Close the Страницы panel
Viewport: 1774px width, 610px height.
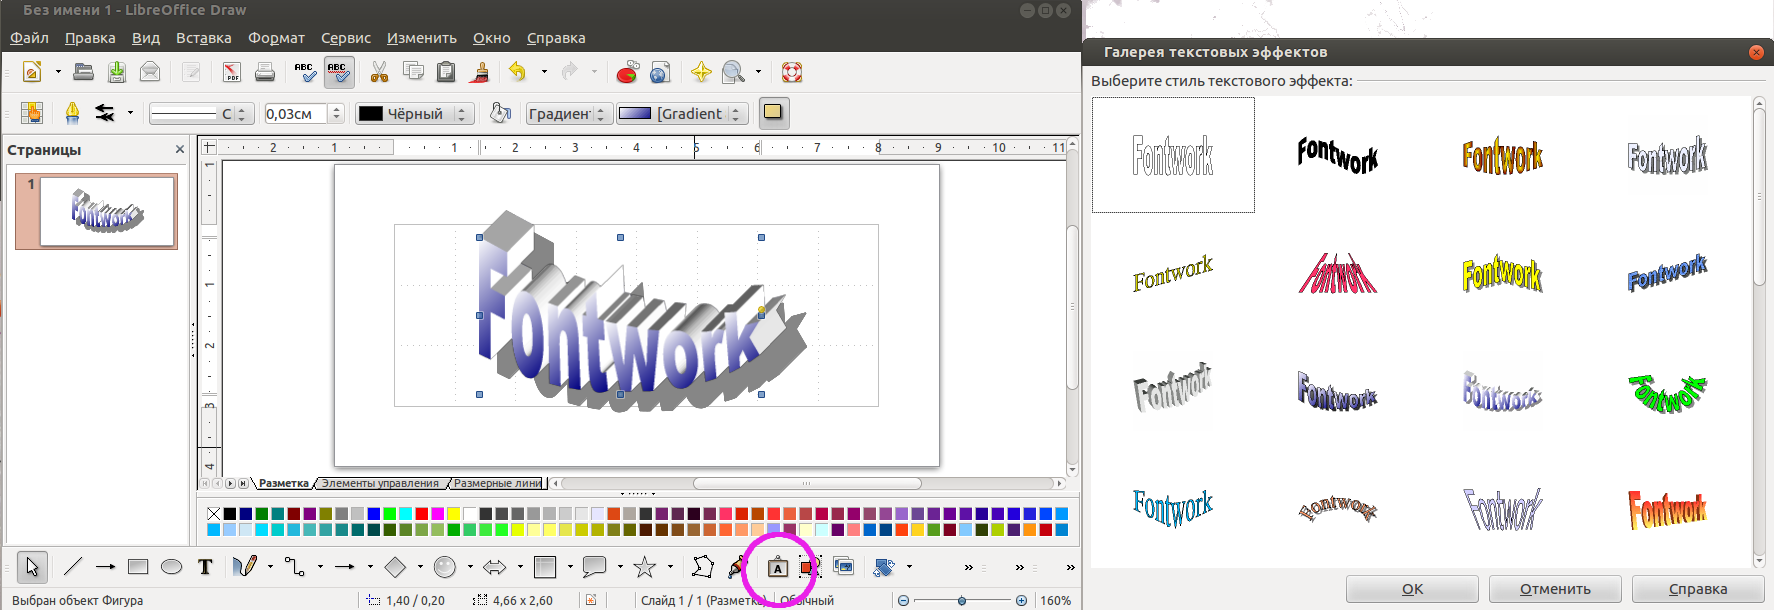(x=180, y=149)
